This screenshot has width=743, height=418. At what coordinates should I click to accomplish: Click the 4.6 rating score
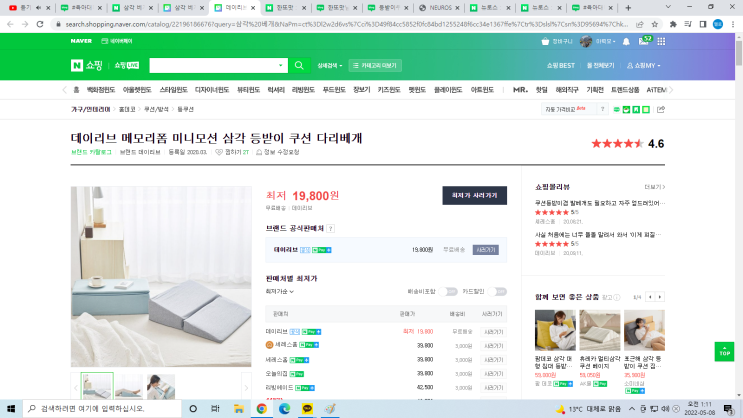coord(656,144)
